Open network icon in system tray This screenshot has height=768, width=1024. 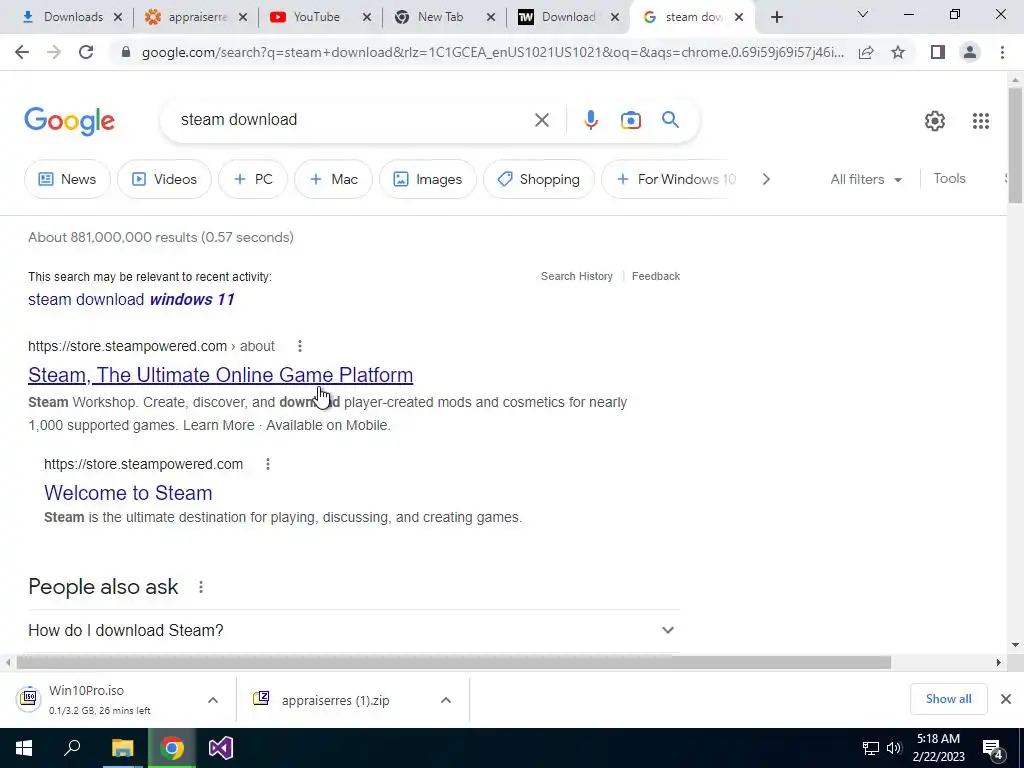click(871, 748)
